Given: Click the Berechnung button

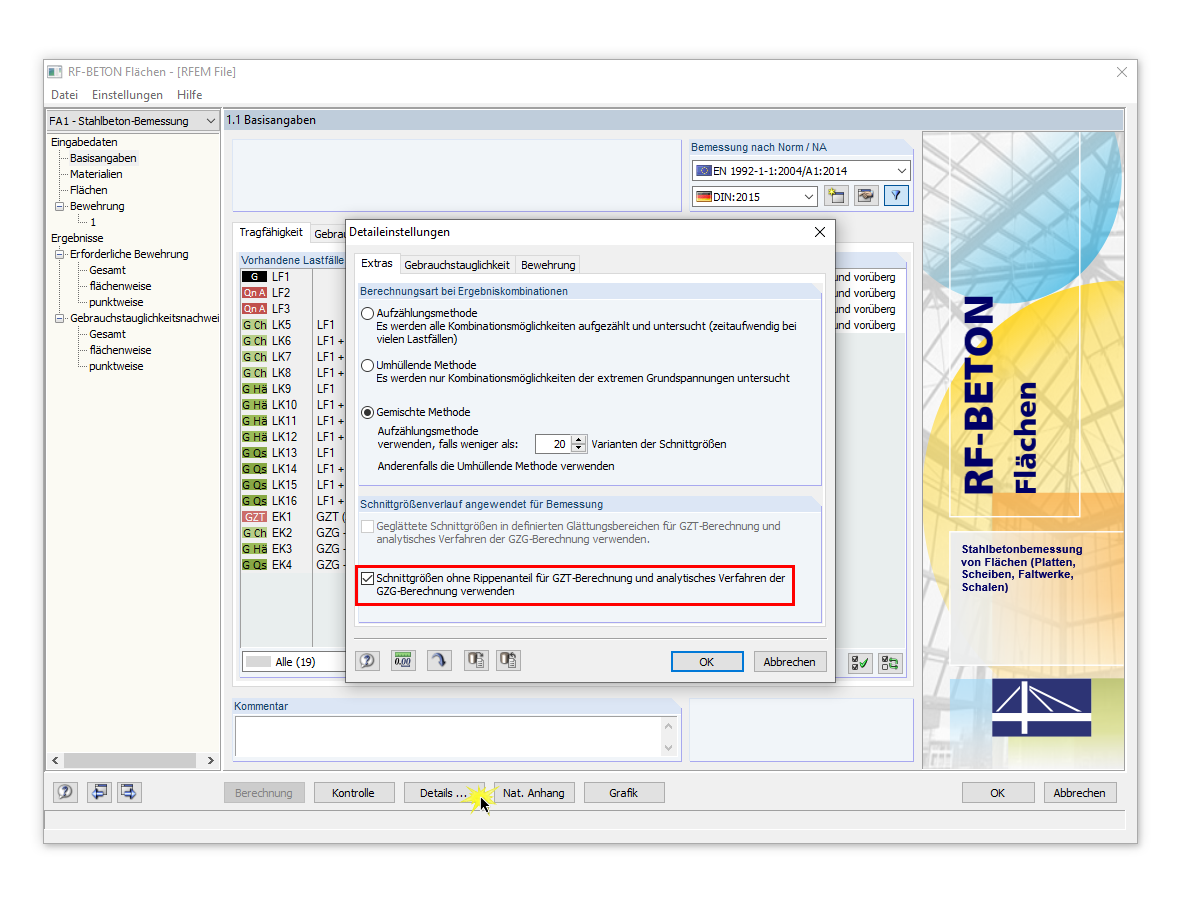Looking at the screenshot, I should click(x=264, y=793).
